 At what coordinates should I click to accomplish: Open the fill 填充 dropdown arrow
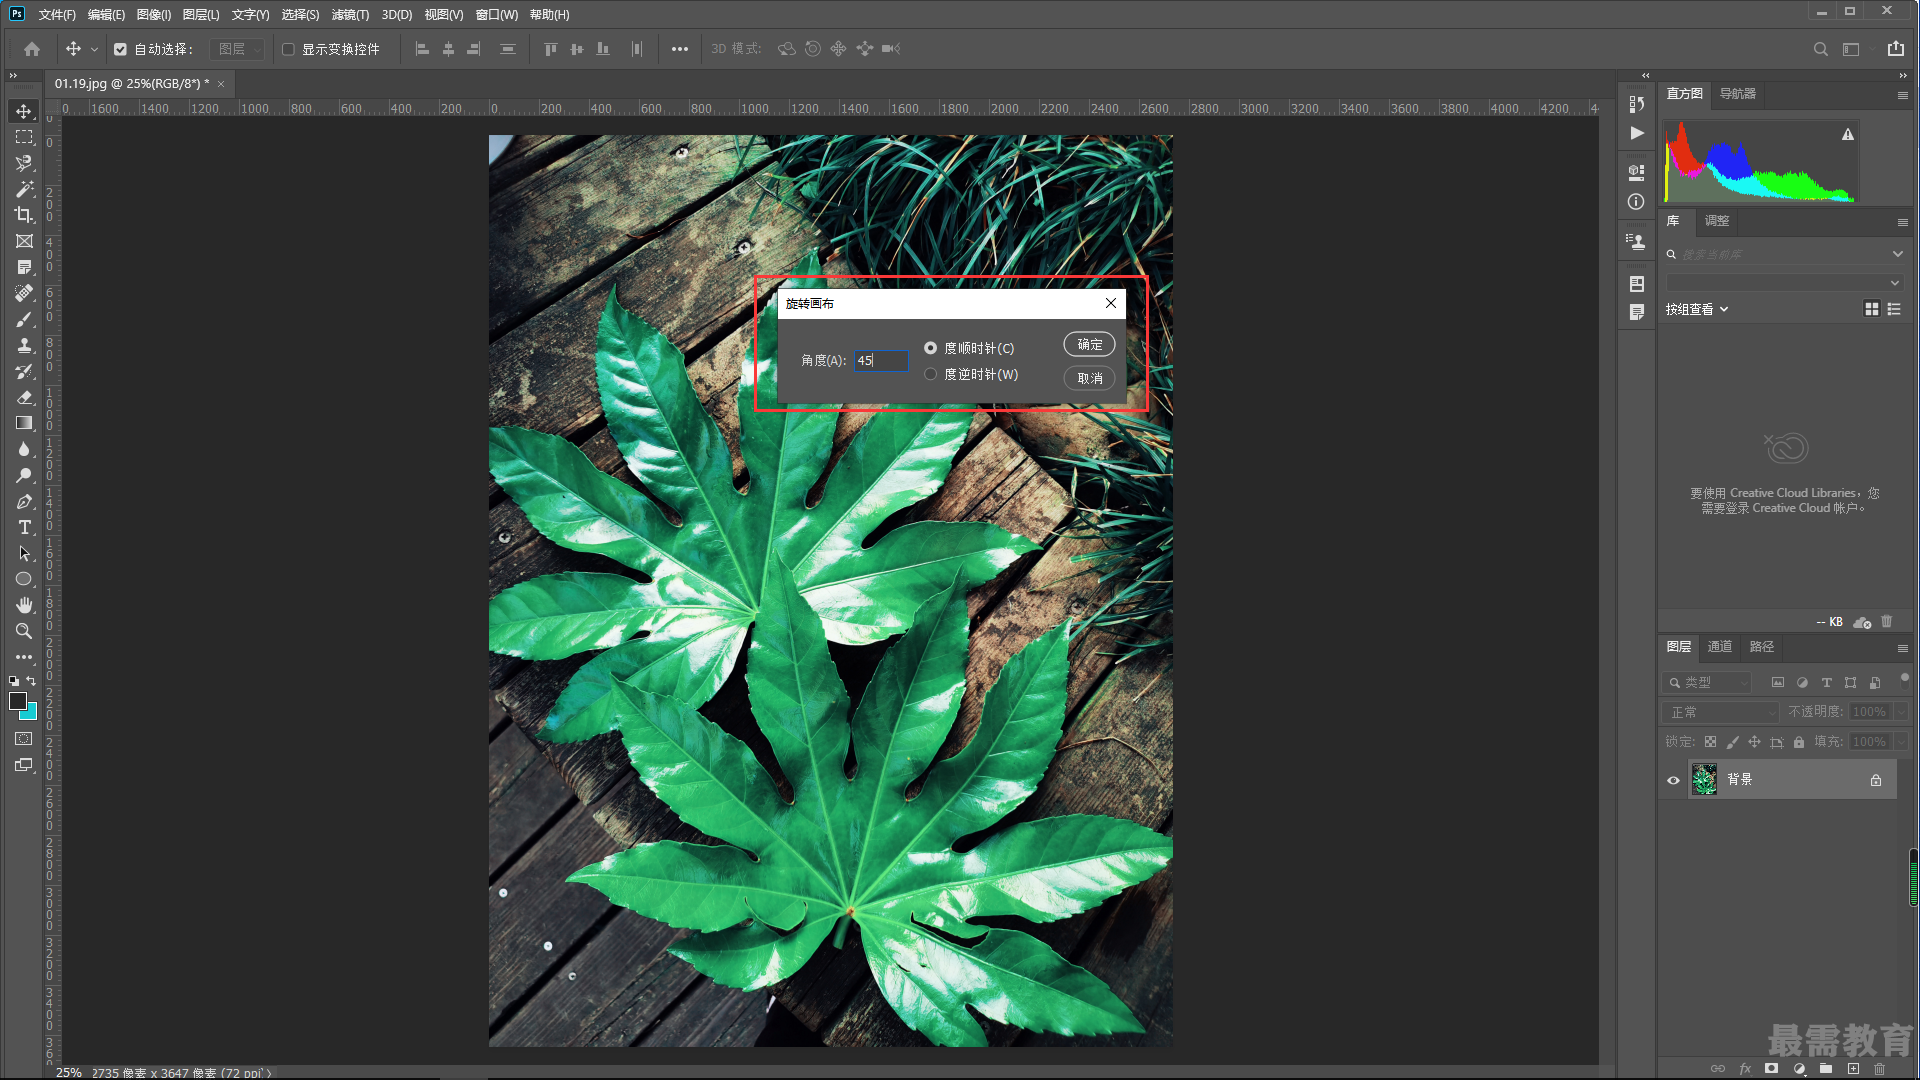point(1901,742)
